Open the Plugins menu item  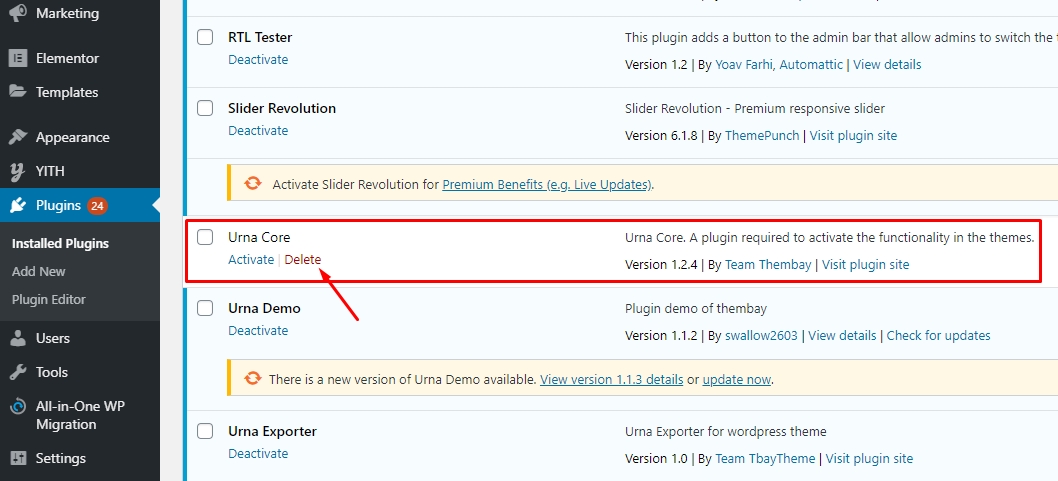pos(58,205)
